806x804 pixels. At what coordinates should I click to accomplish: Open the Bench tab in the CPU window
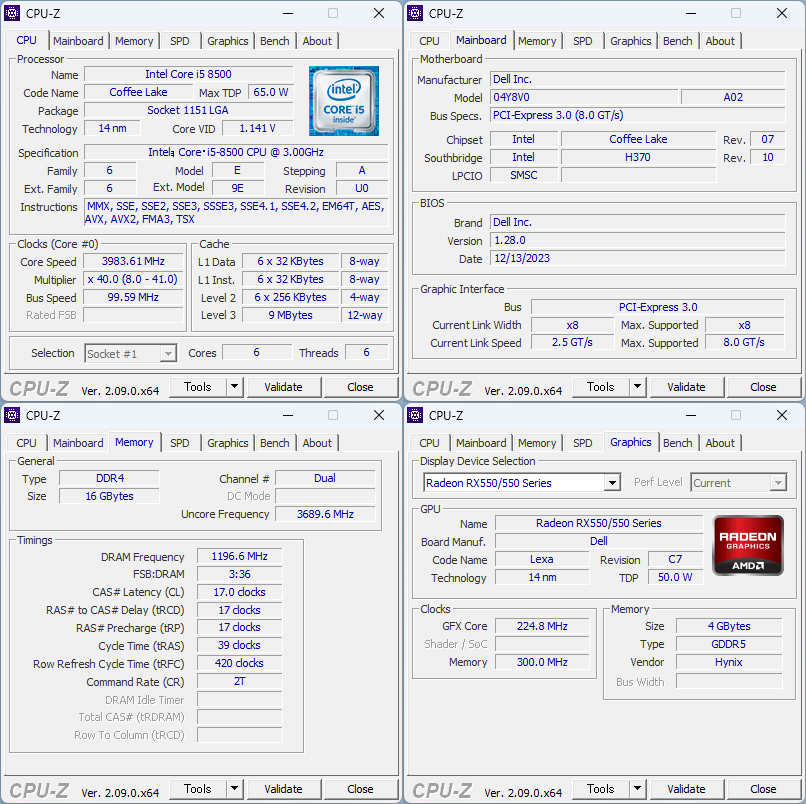275,41
